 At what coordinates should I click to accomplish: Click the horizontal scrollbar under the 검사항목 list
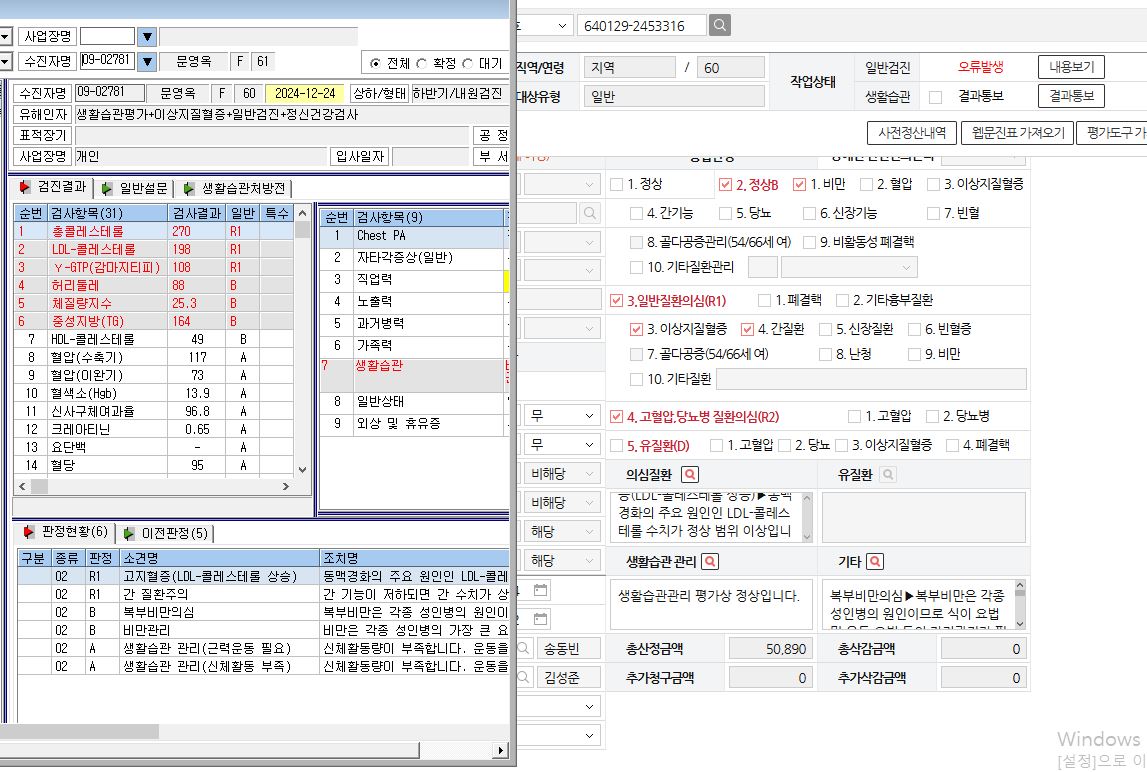coord(154,486)
